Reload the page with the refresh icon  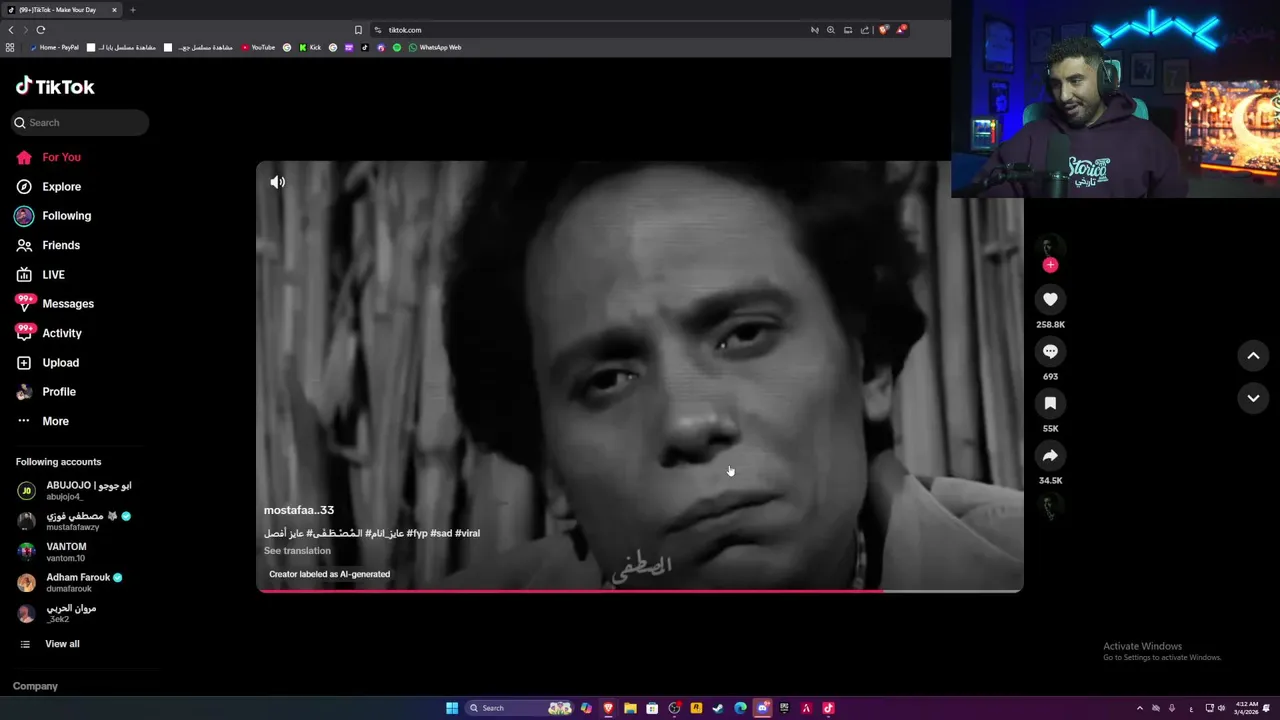click(x=40, y=30)
